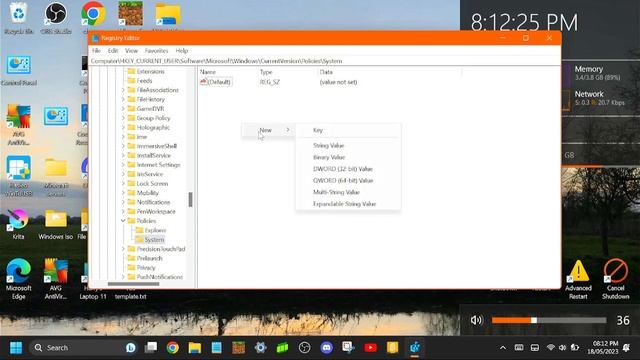The image size is (640, 360).
Task: Click the Data column header
Action: click(390, 72)
